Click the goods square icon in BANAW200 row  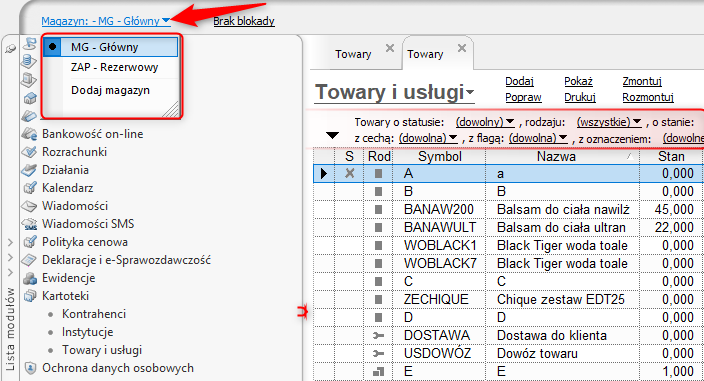pos(378,209)
